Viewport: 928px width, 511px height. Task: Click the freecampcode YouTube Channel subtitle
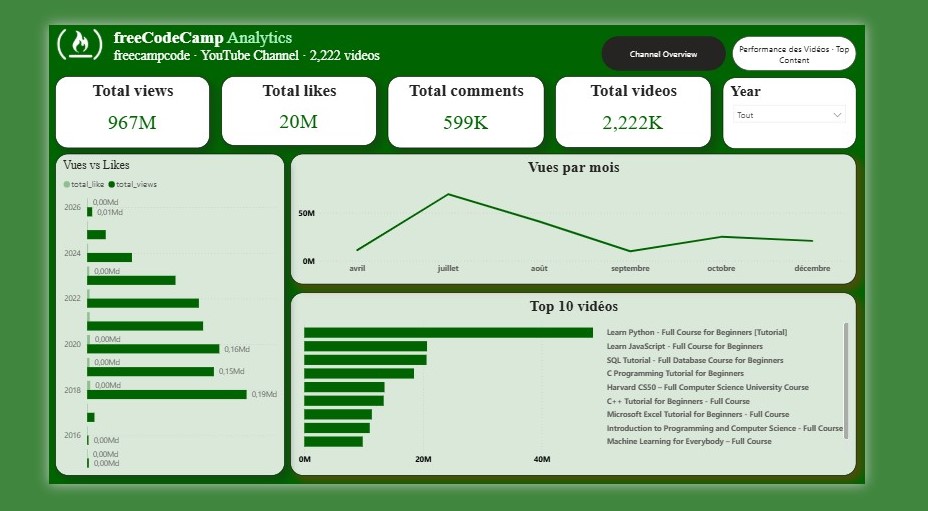point(246,56)
